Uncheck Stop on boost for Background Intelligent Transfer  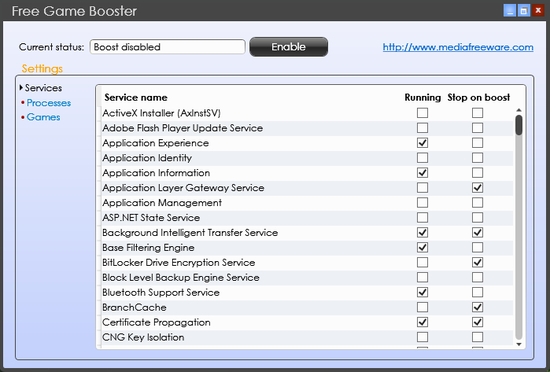pos(477,233)
